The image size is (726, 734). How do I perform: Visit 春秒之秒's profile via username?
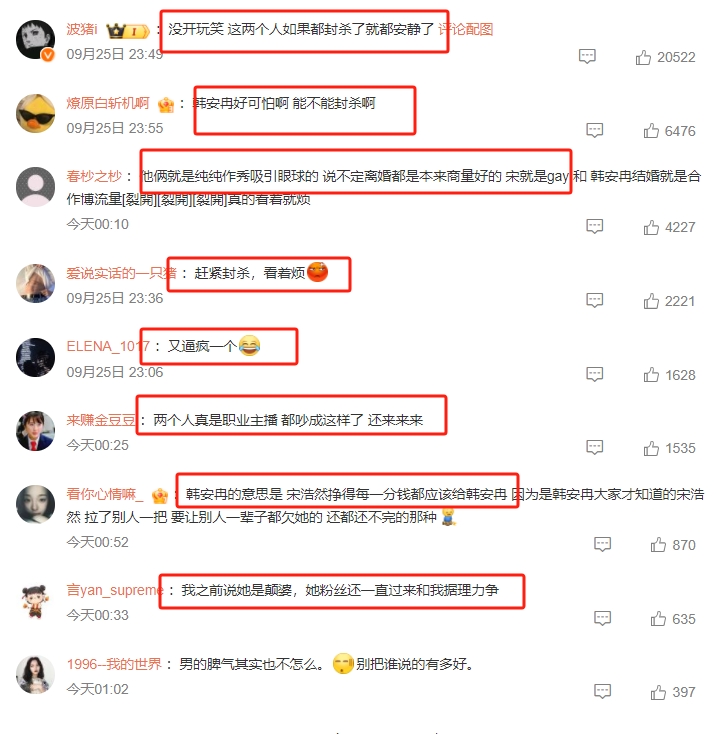pos(94,176)
